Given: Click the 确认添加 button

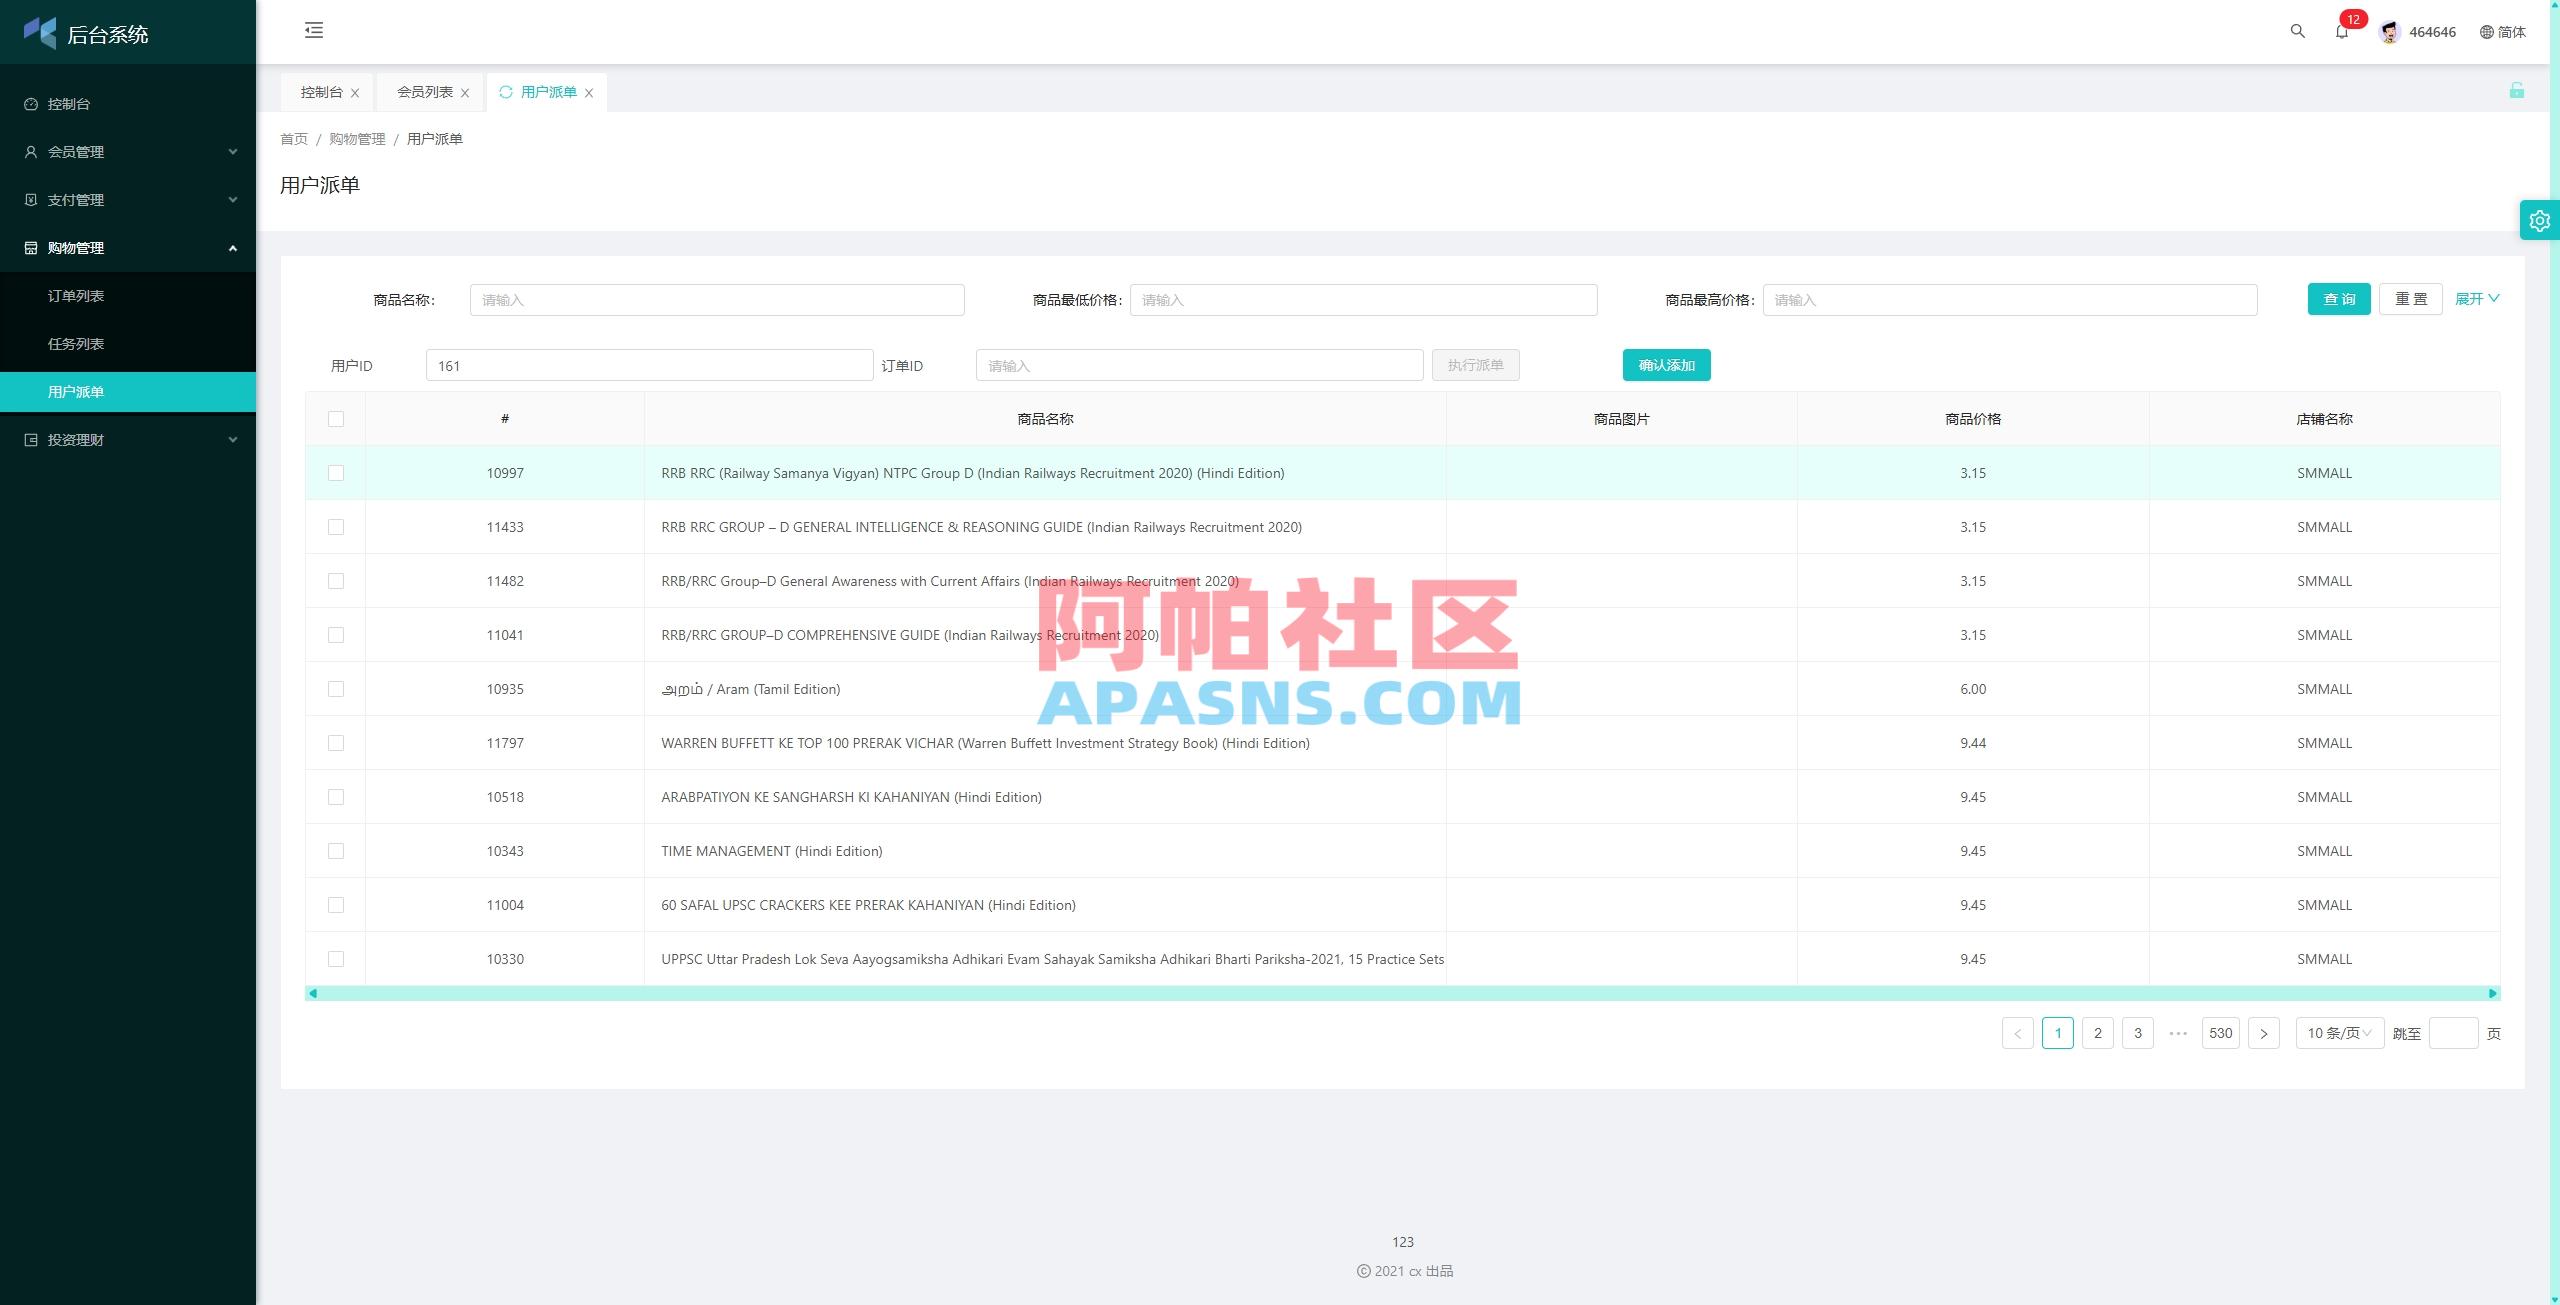Looking at the screenshot, I should pos(1666,365).
